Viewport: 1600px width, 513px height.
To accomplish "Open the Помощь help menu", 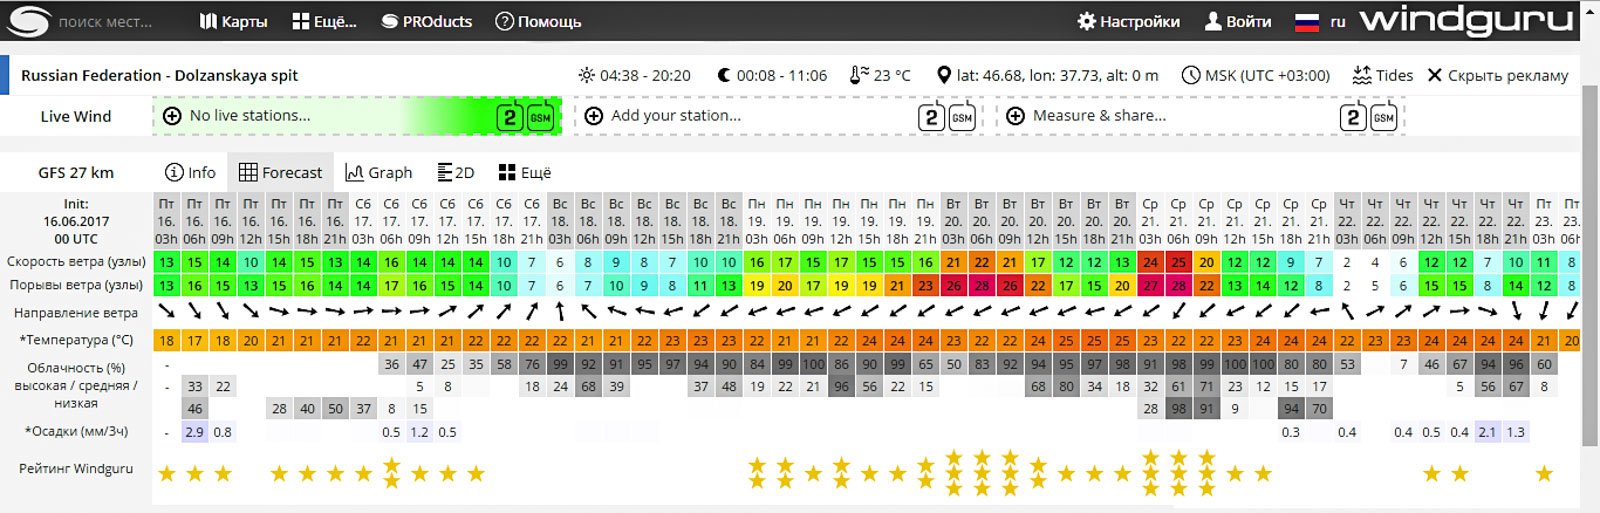I will 538,22.
